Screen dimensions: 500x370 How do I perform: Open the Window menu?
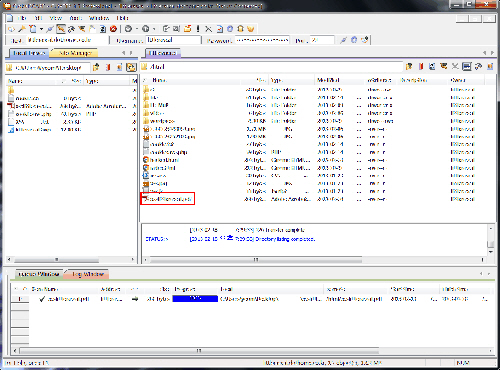99,18
